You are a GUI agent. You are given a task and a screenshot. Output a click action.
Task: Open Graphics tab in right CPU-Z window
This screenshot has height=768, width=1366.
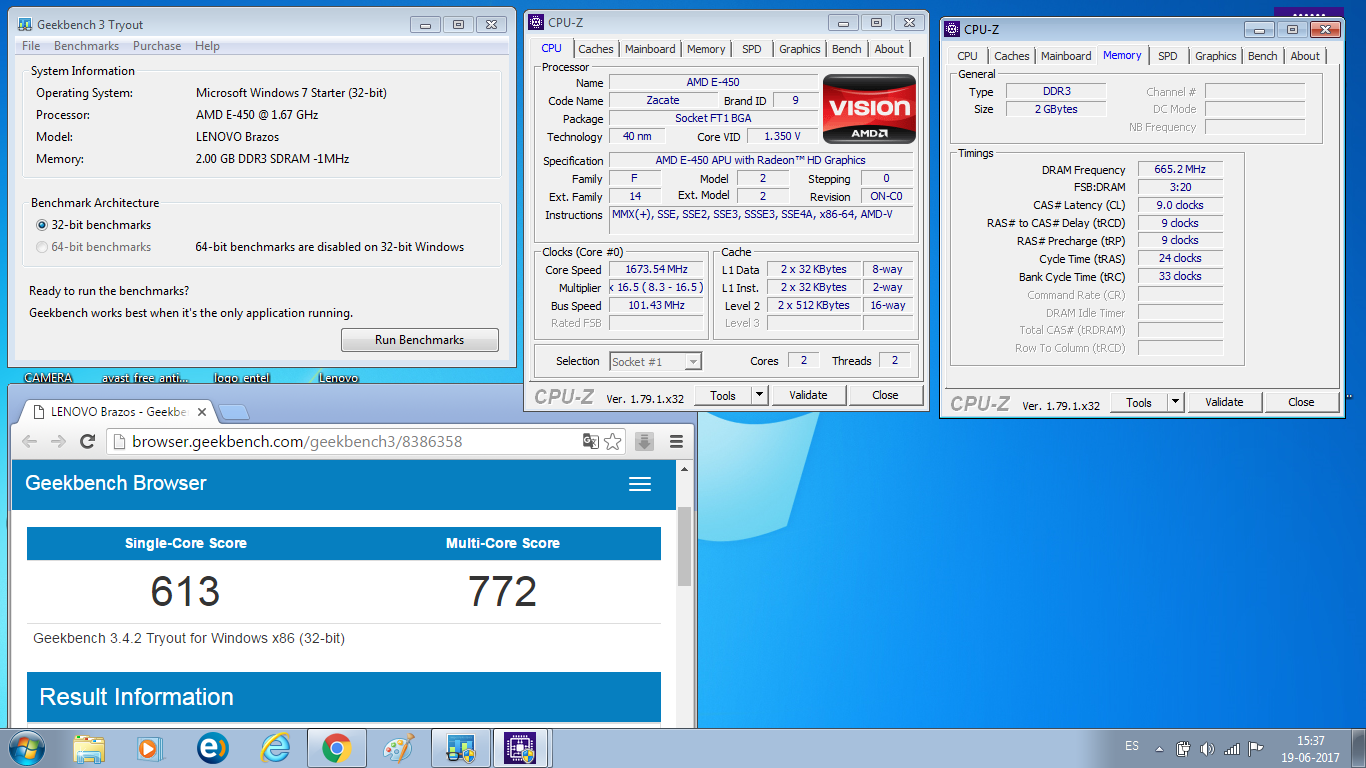[x=1216, y=56]
